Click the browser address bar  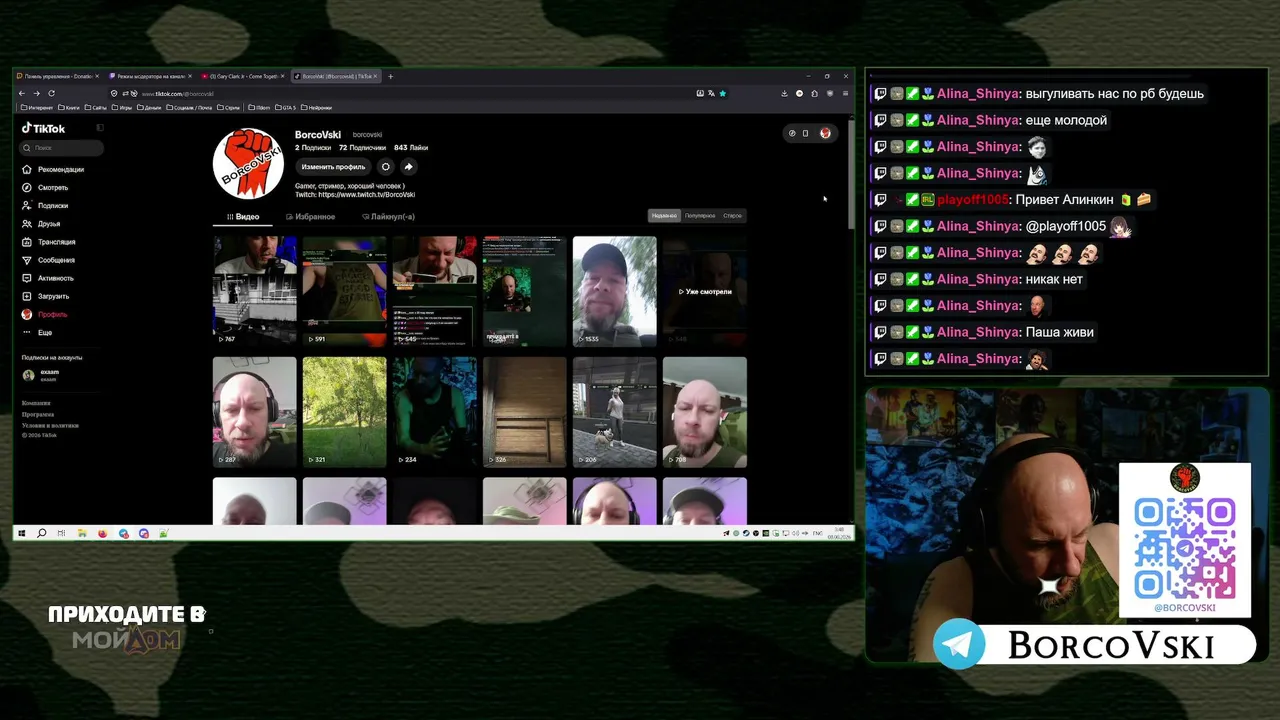point(420,93)
